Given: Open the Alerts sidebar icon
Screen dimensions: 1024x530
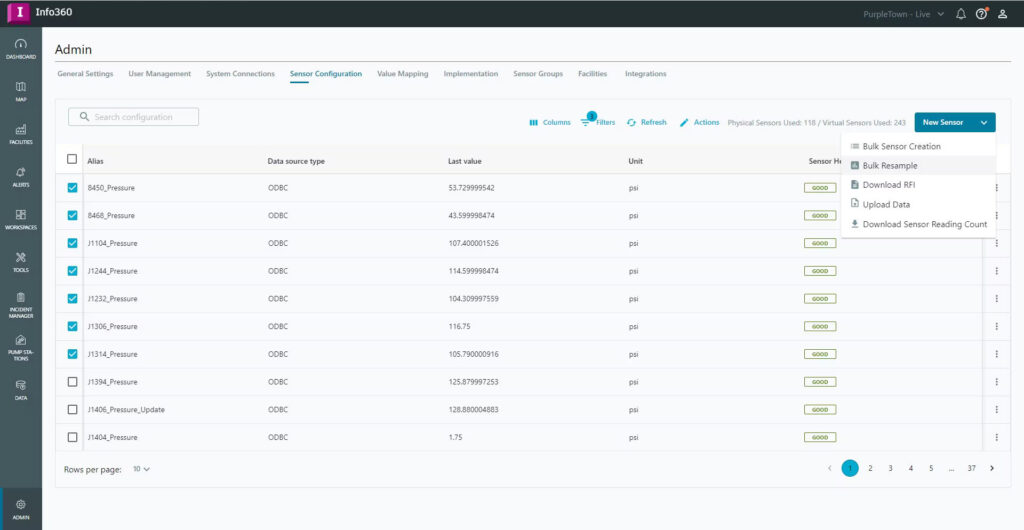Looking at the screenshot, I should (x=20, y=172).
